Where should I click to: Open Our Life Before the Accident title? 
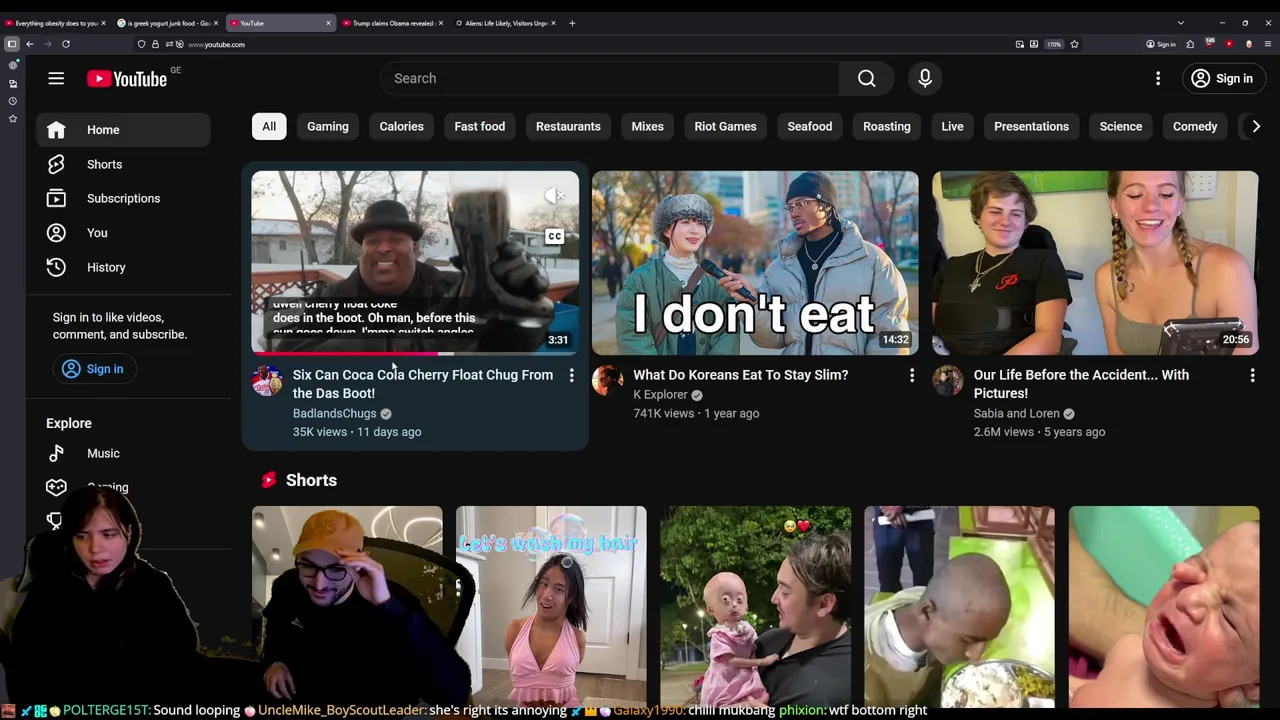click(x=1081, y=384)
